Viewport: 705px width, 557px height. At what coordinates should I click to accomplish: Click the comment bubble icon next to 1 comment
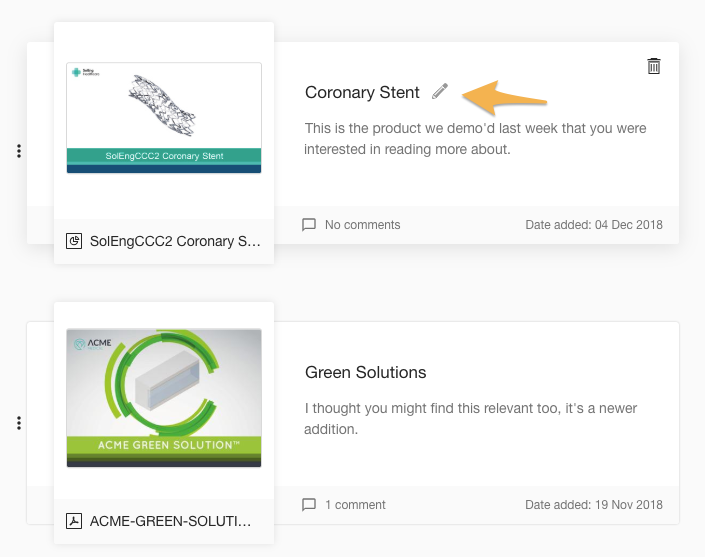tap(309, 505)
